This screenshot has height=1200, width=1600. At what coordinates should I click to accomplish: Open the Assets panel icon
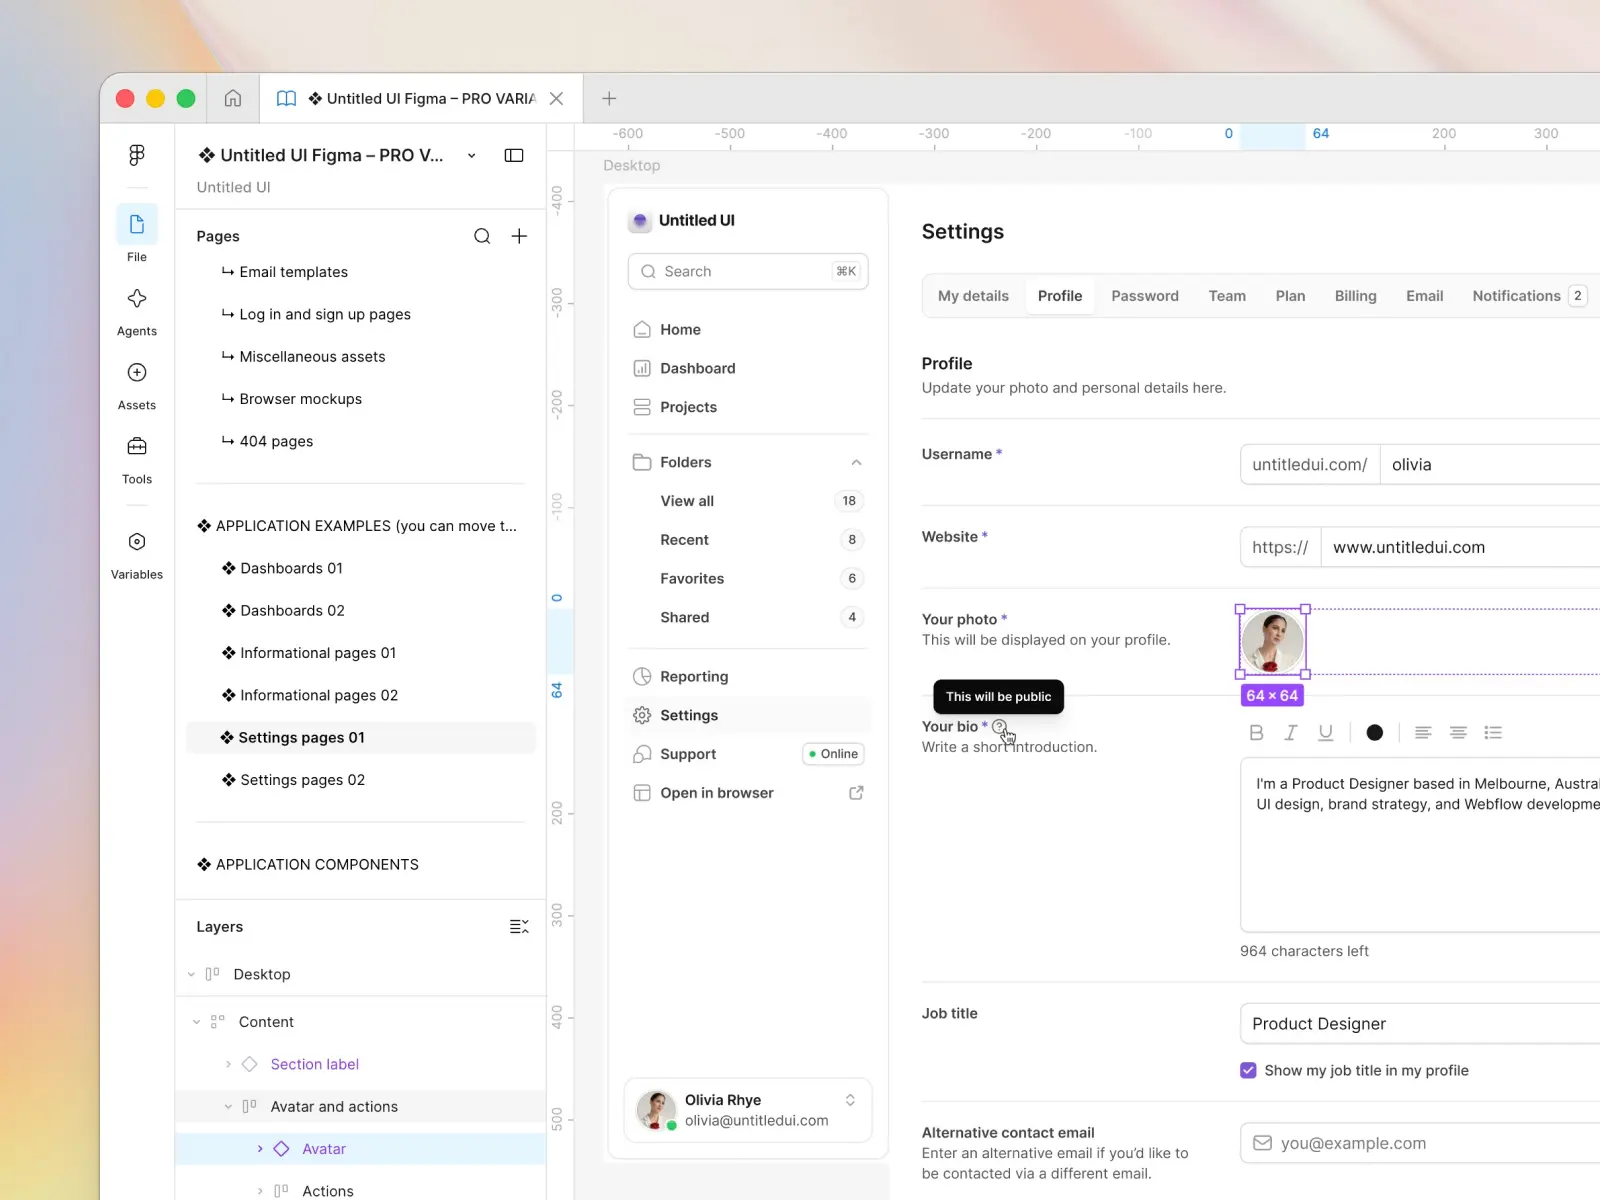(137, 373)
